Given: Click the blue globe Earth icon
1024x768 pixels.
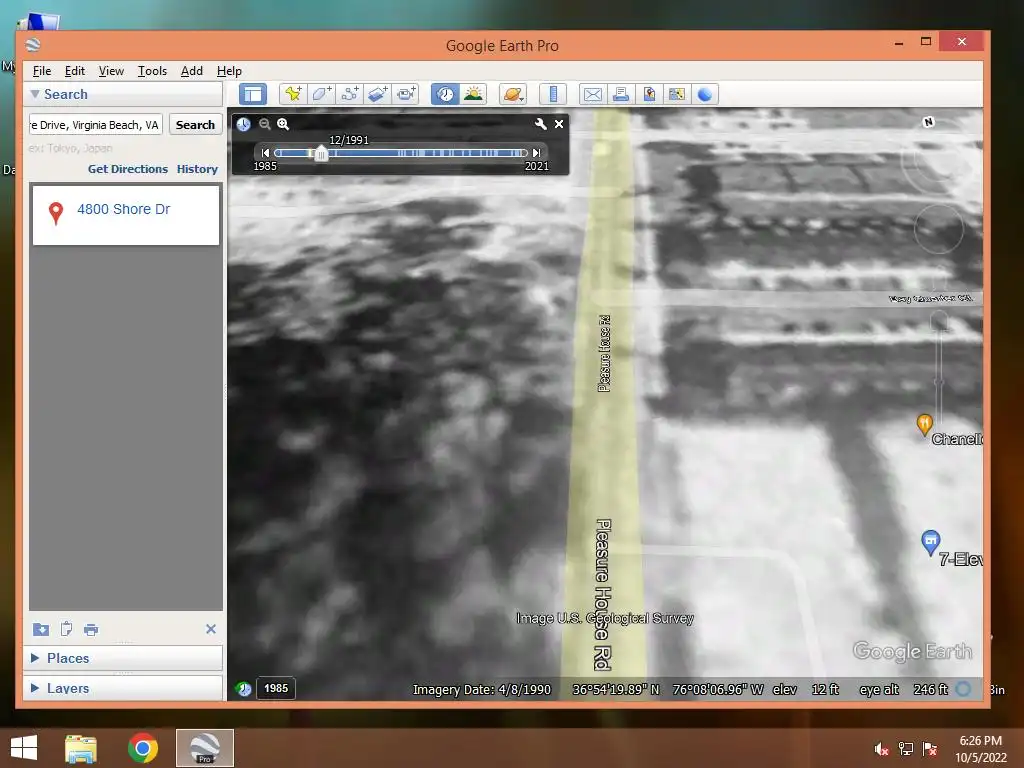Looking at the screenshot, I should click(x=705, y=94).
